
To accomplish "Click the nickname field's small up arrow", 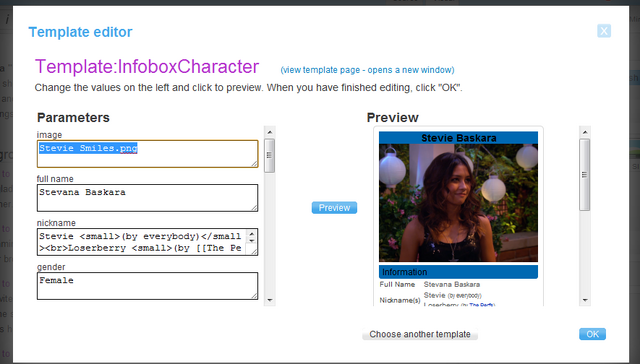I will click(x=251, y=234).
